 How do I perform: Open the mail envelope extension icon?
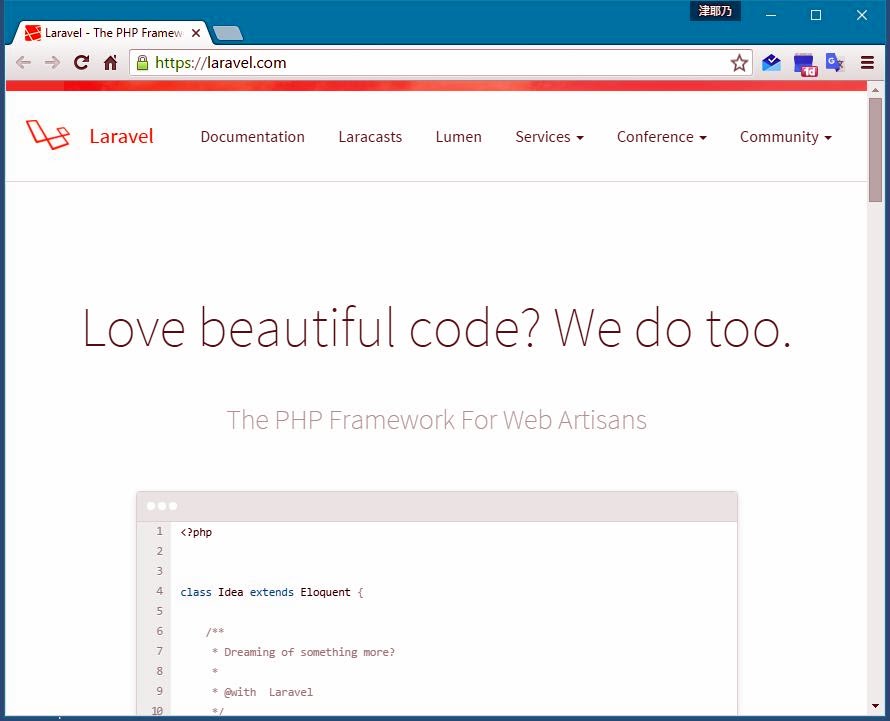[x=771, y=63]
